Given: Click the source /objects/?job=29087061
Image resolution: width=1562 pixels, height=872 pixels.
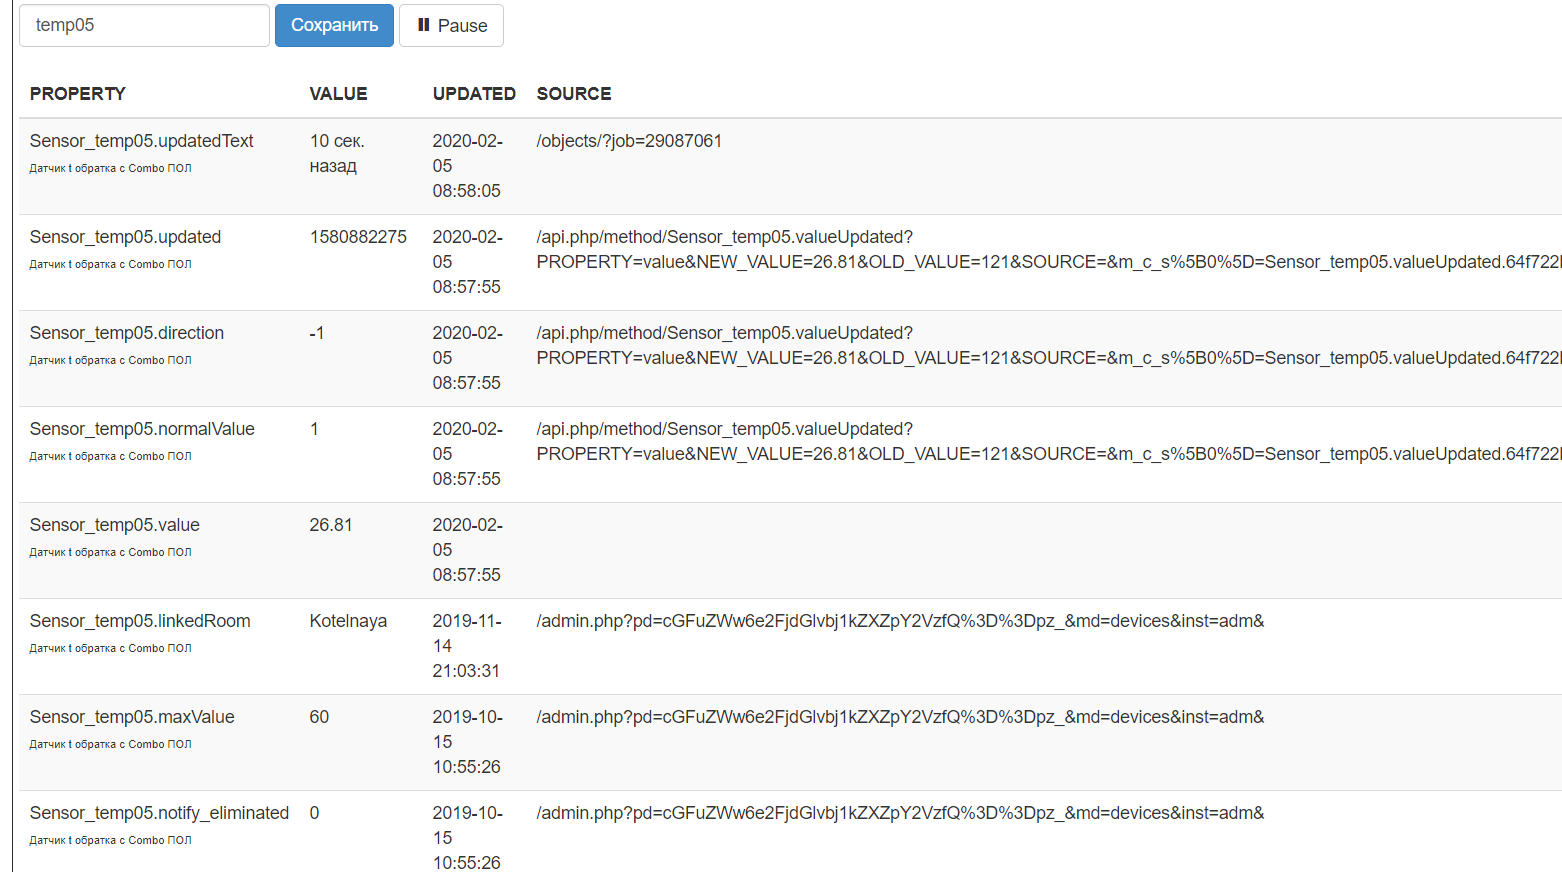Looking at the screenshot, I should coord(629,141).
